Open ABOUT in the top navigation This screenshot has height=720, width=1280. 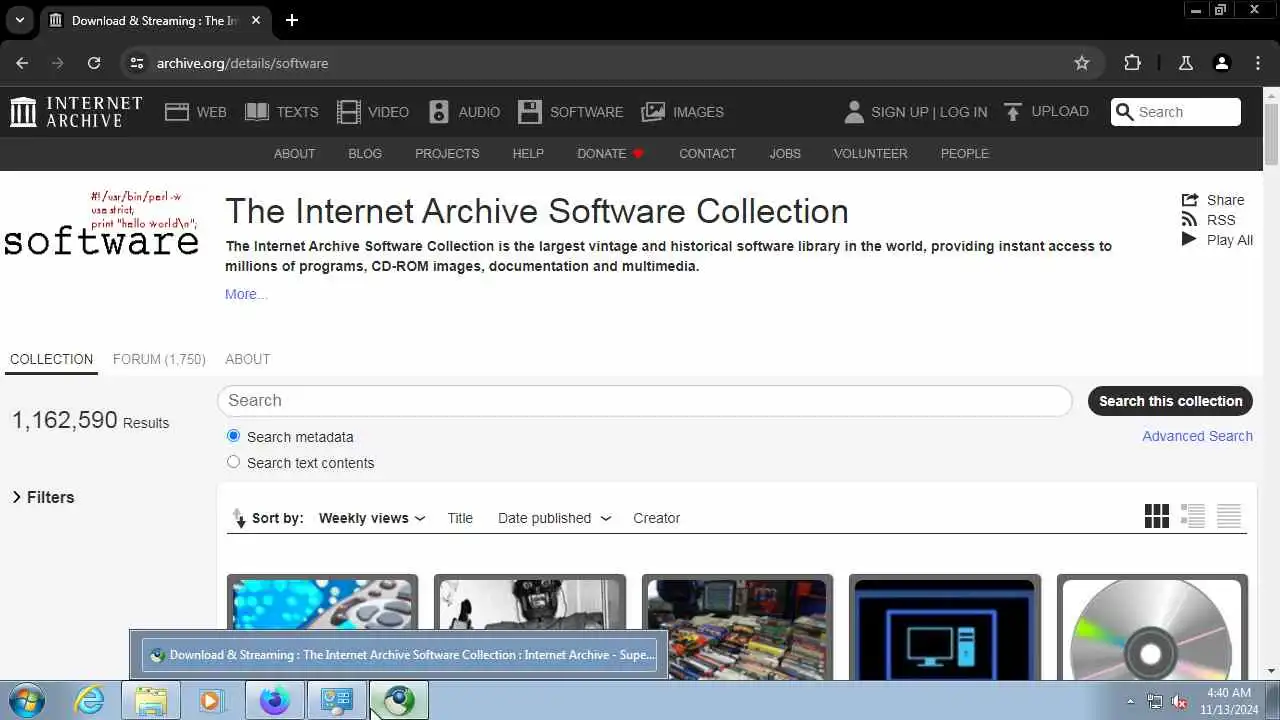pyautogui.click(x=294, y=153)
